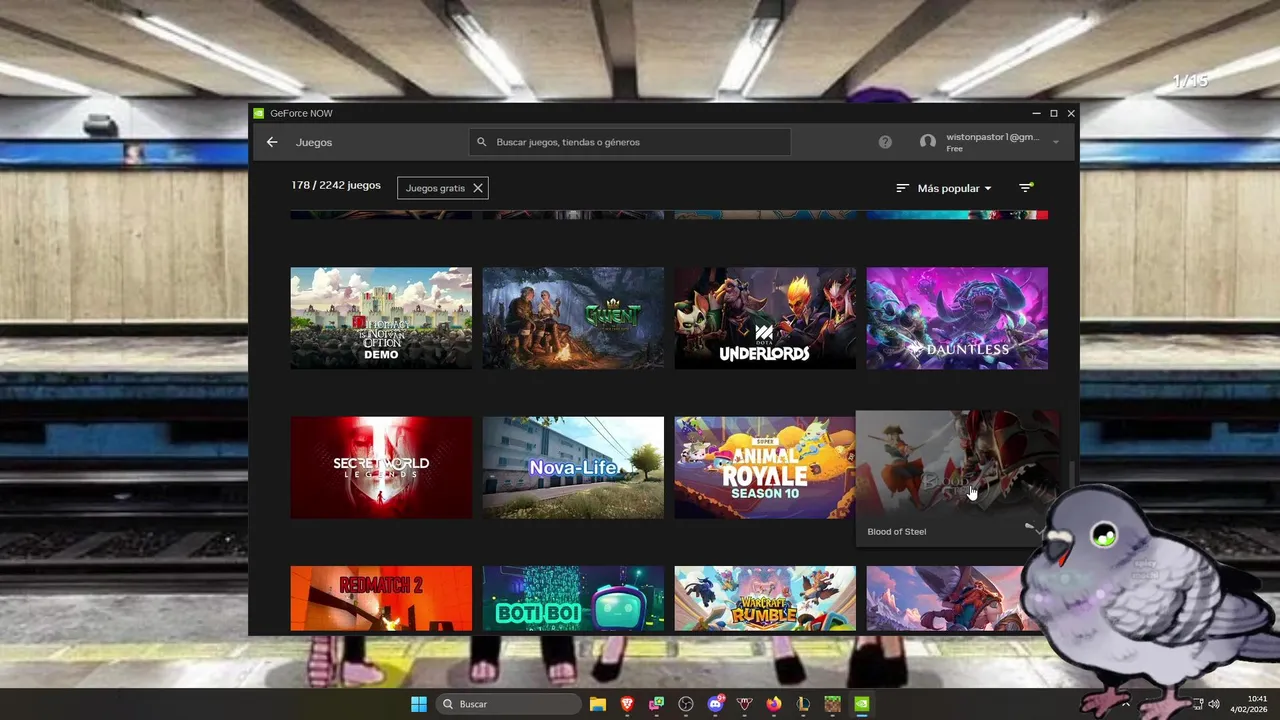Open Minecraft from the taskbar
Viewport: 1280px width, 720px height.
[832, 704]
